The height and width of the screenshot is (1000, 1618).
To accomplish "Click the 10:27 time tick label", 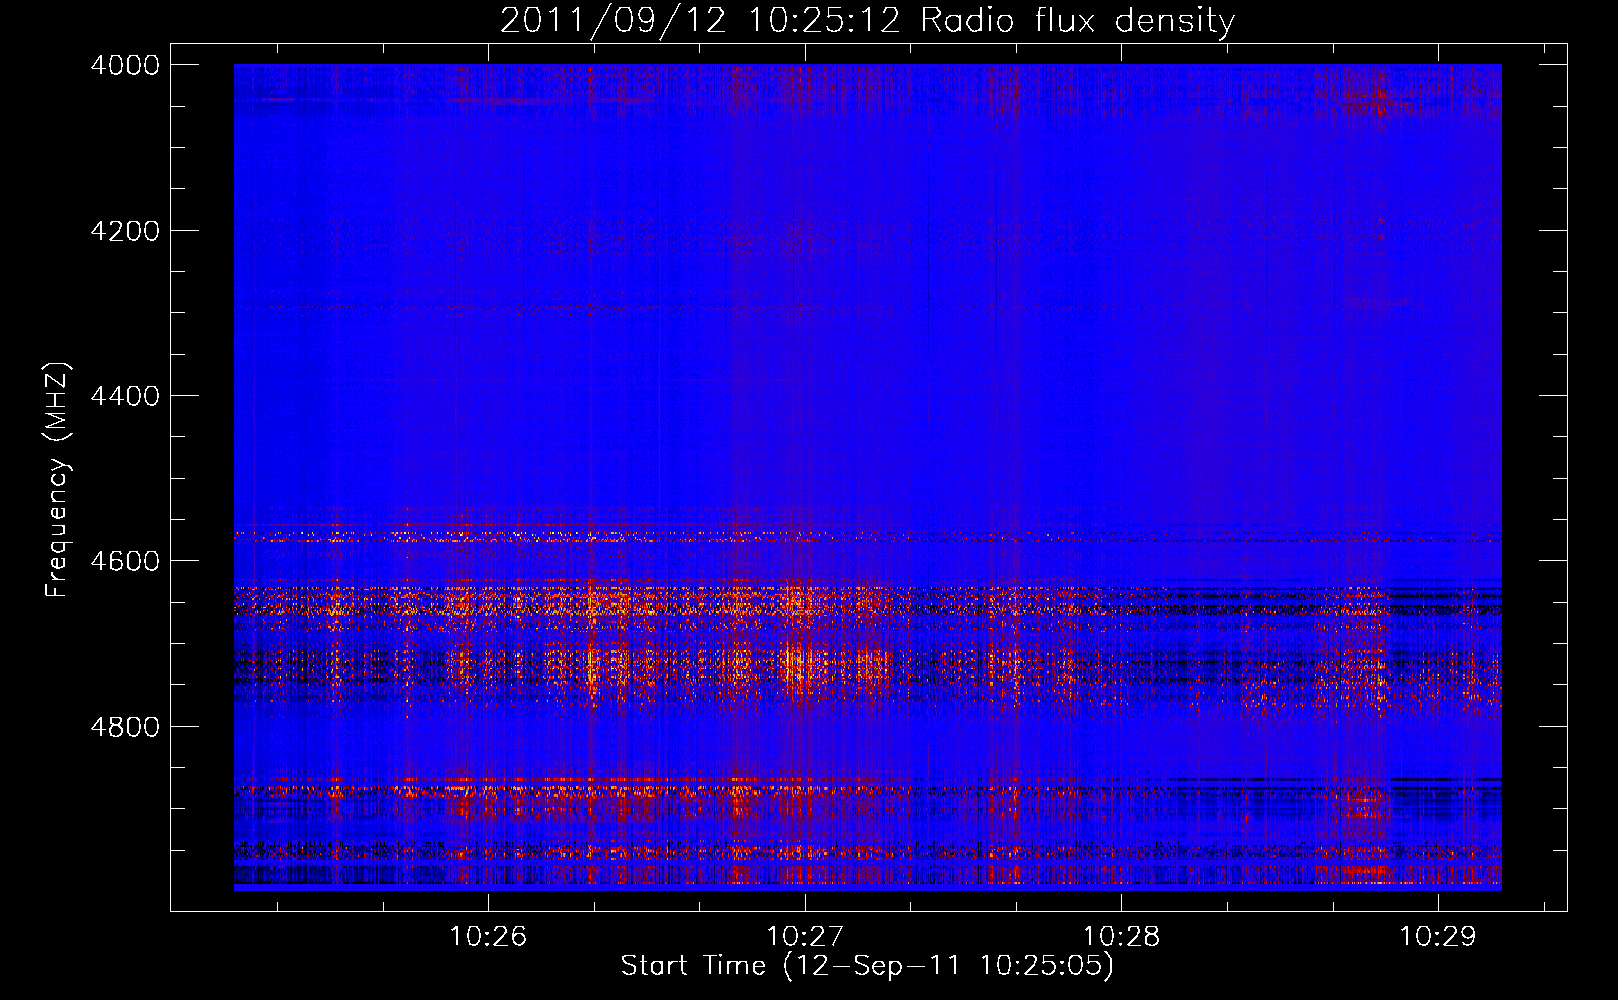I will point(805,936).
